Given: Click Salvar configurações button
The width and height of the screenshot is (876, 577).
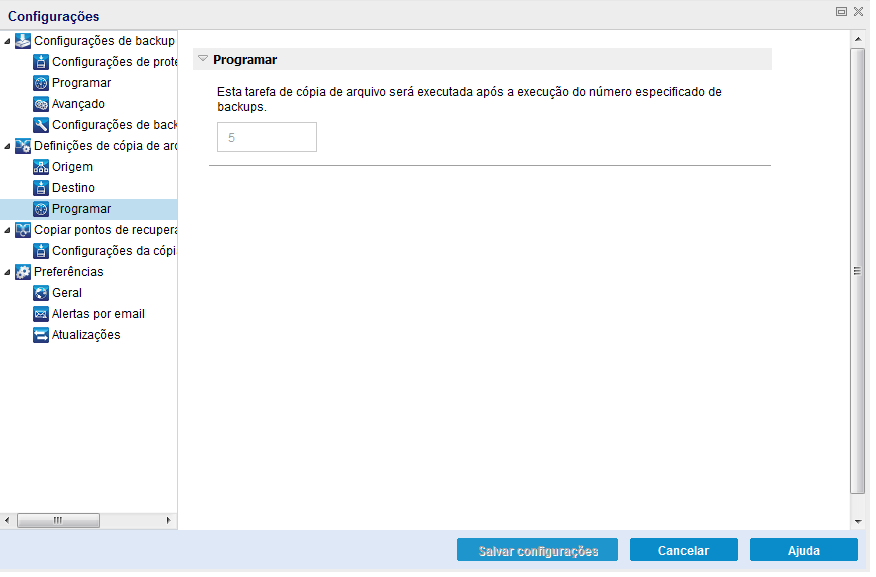Looking at the screenshot, I should pyautogui.click(x=537, y=551).
